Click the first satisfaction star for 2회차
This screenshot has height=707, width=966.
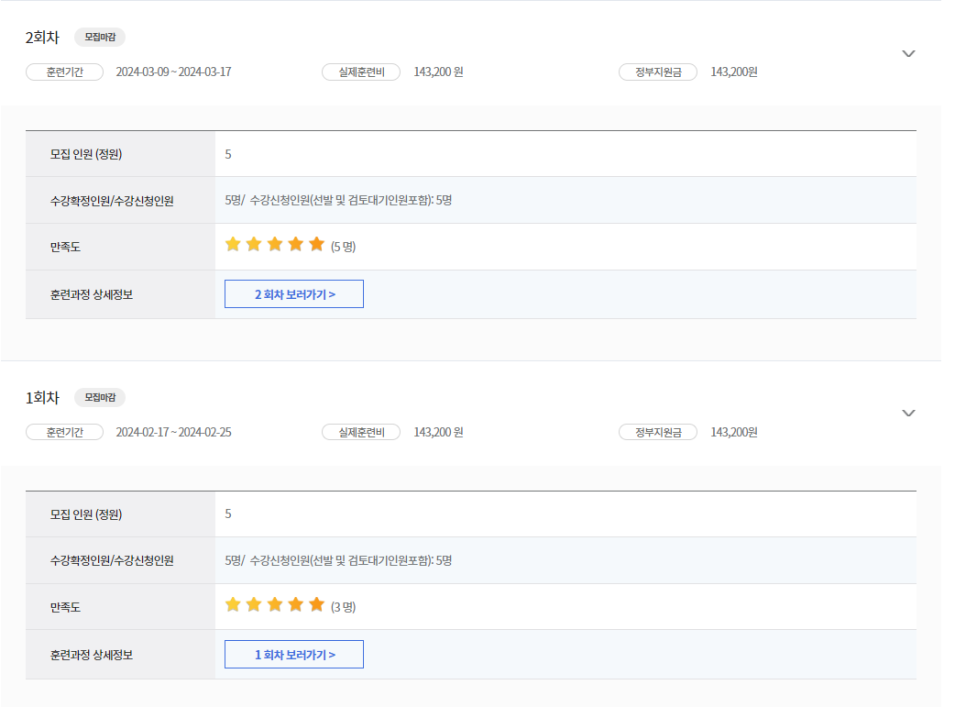point(233,244)
